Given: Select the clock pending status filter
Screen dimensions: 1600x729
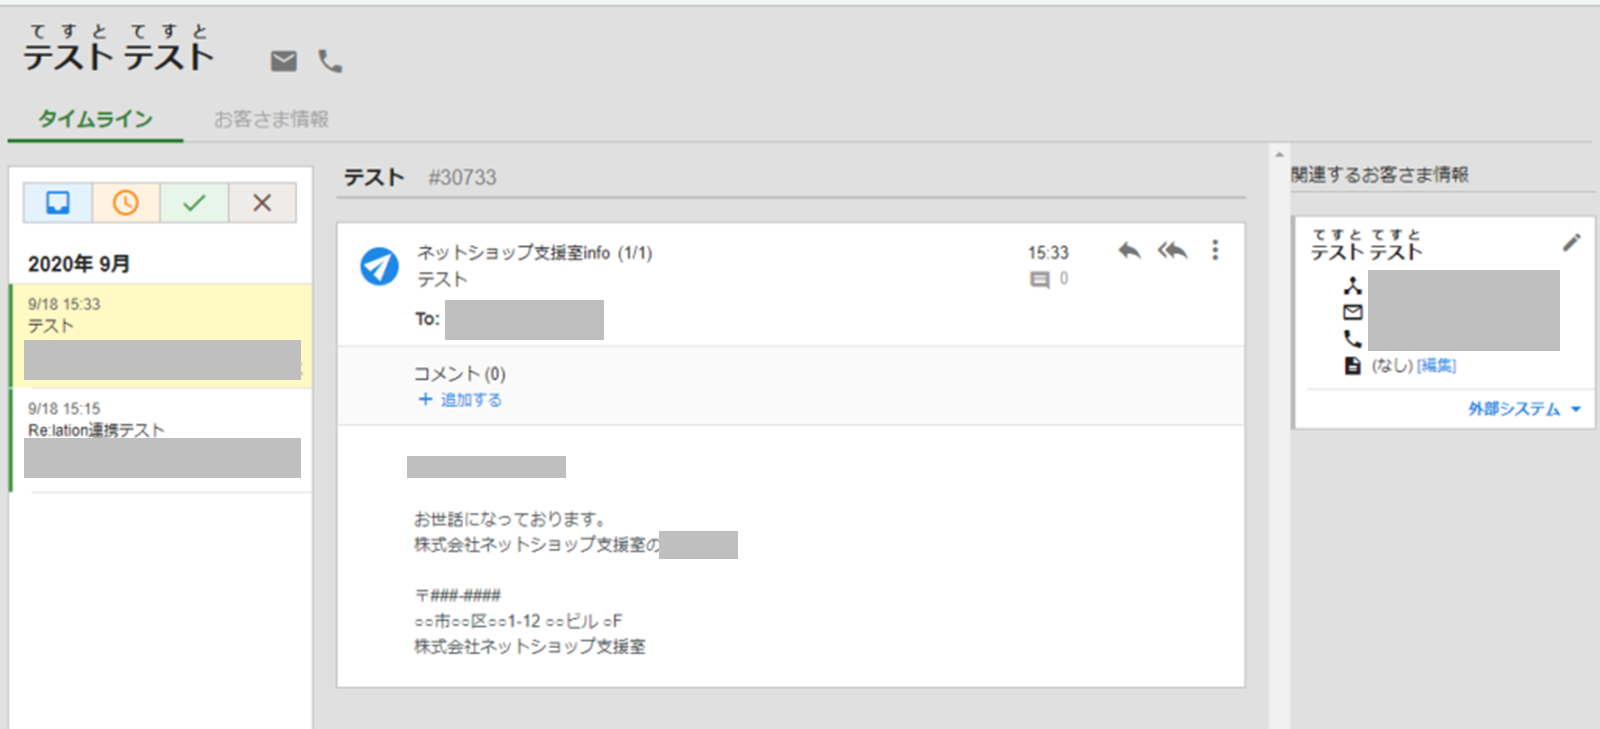Looking at the screenshot, I should pos(126,203).
